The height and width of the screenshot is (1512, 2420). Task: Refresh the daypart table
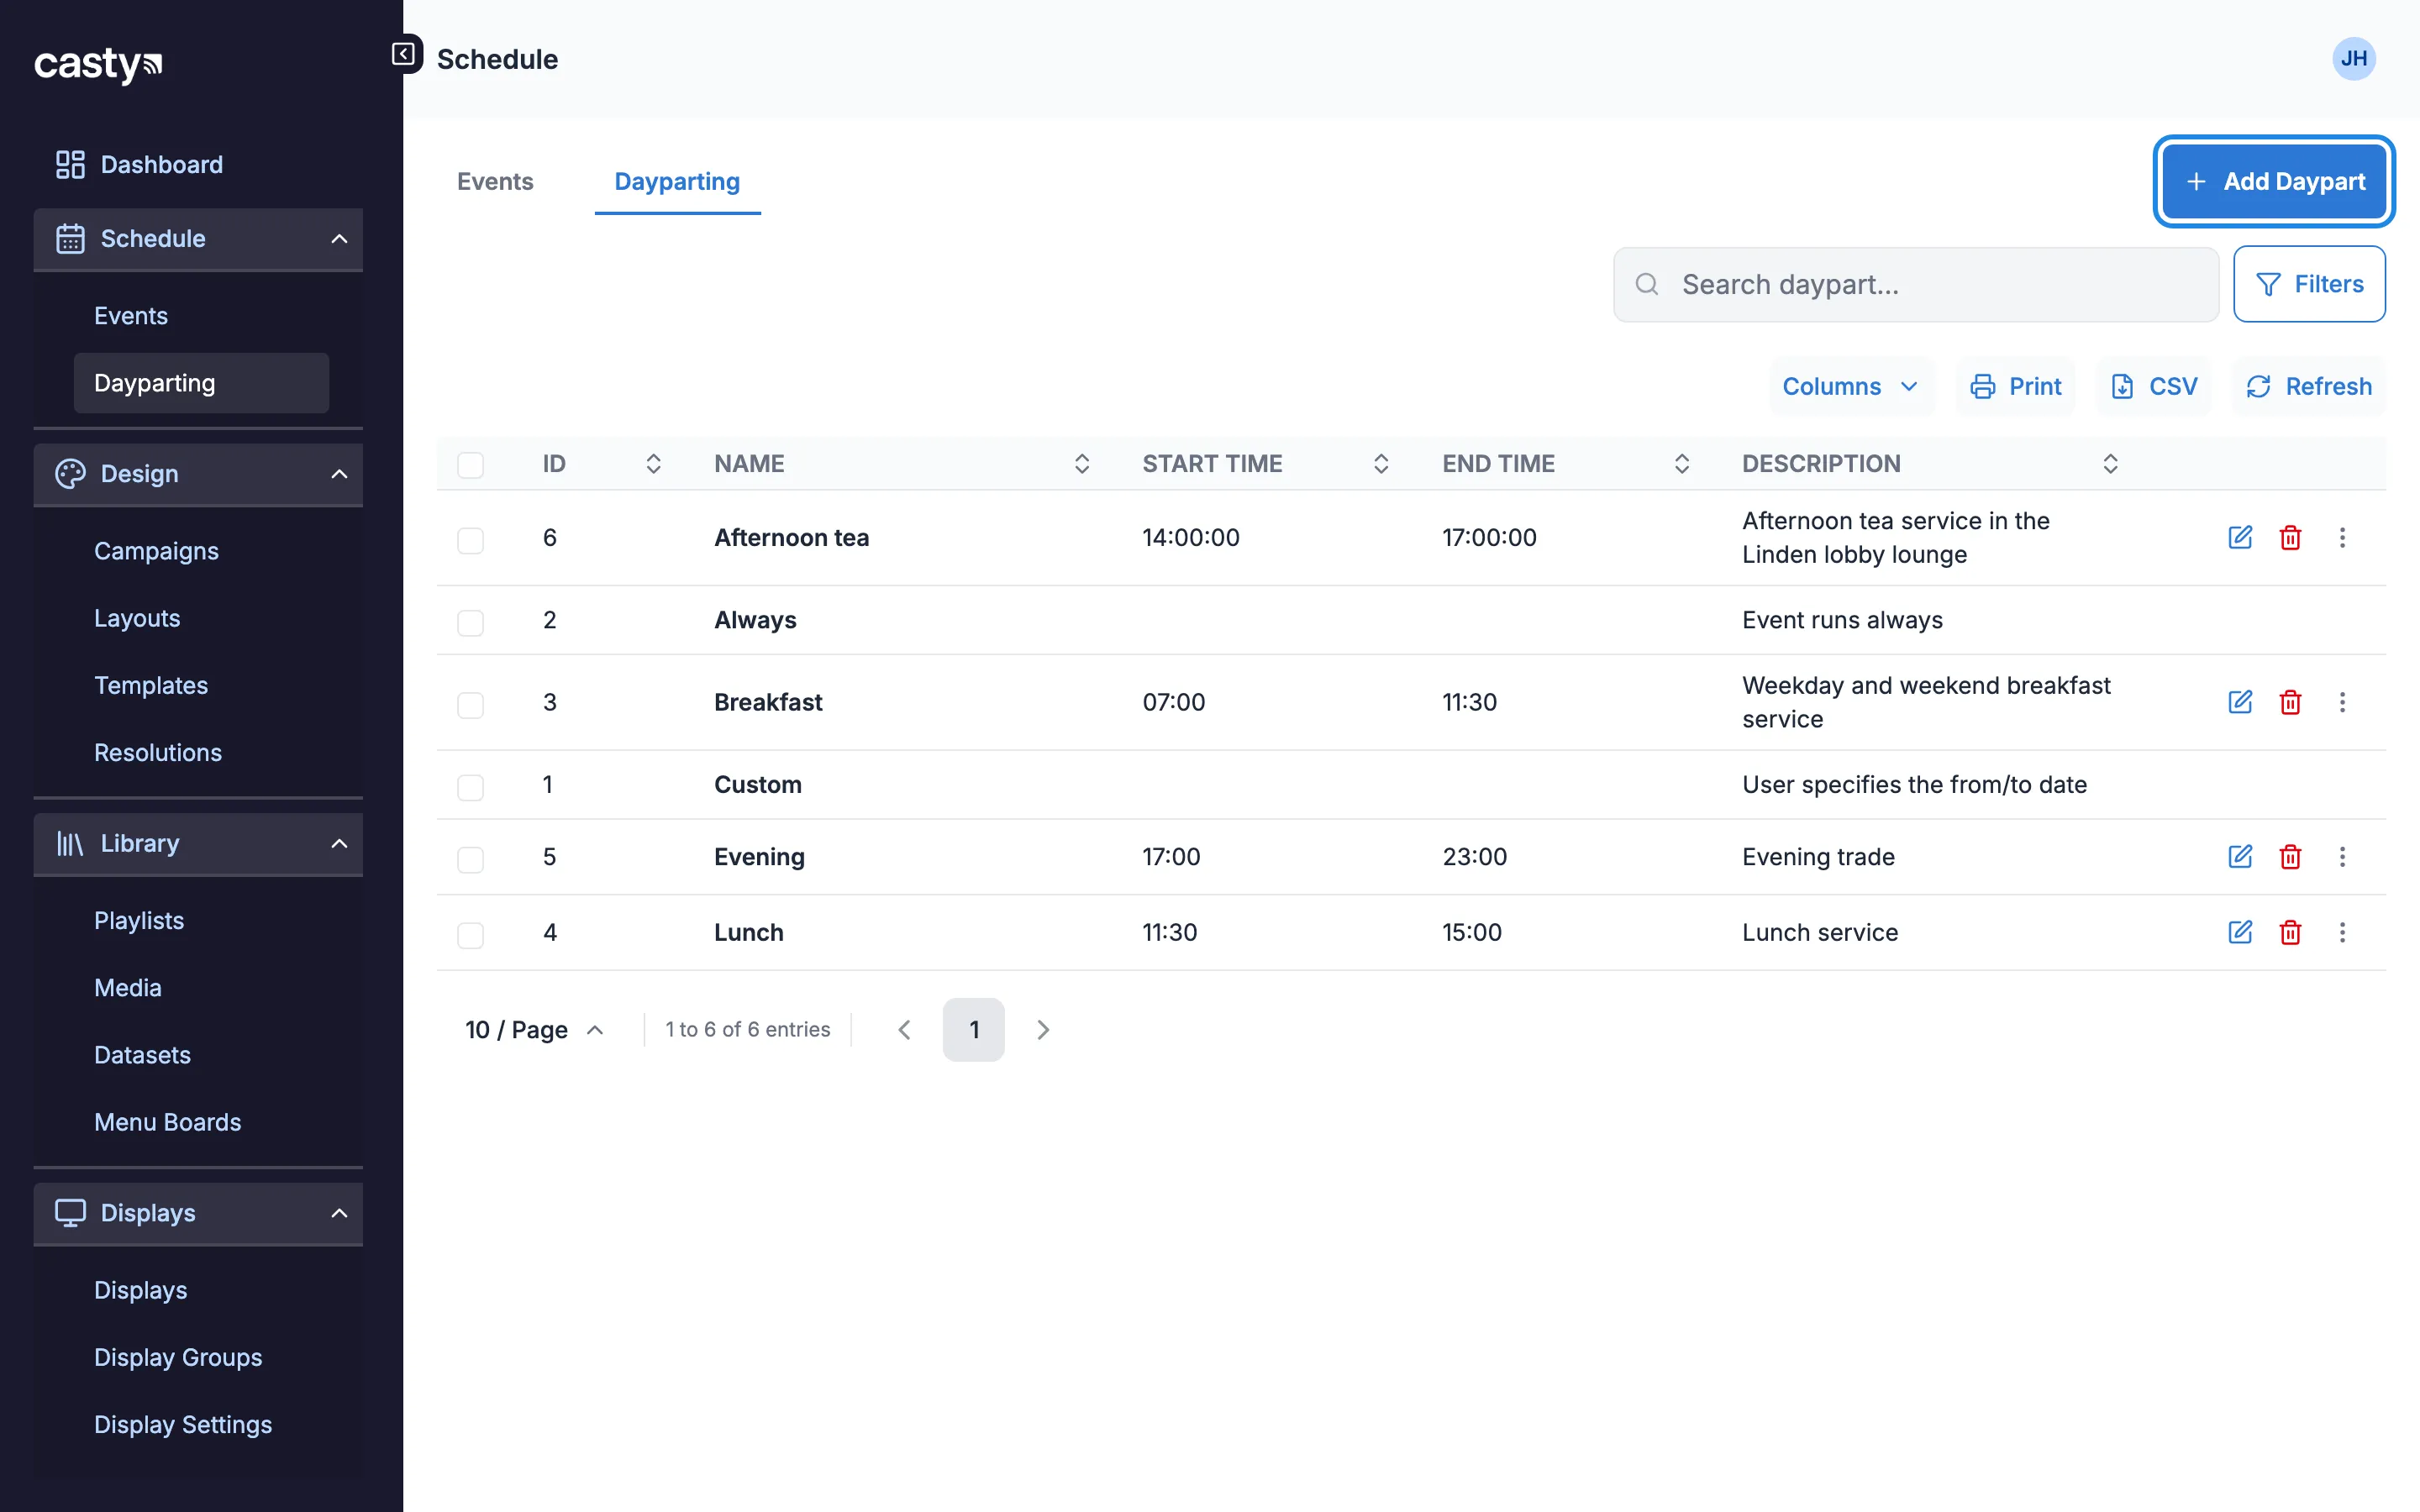pyautogui.click(x=2309, y=386)
